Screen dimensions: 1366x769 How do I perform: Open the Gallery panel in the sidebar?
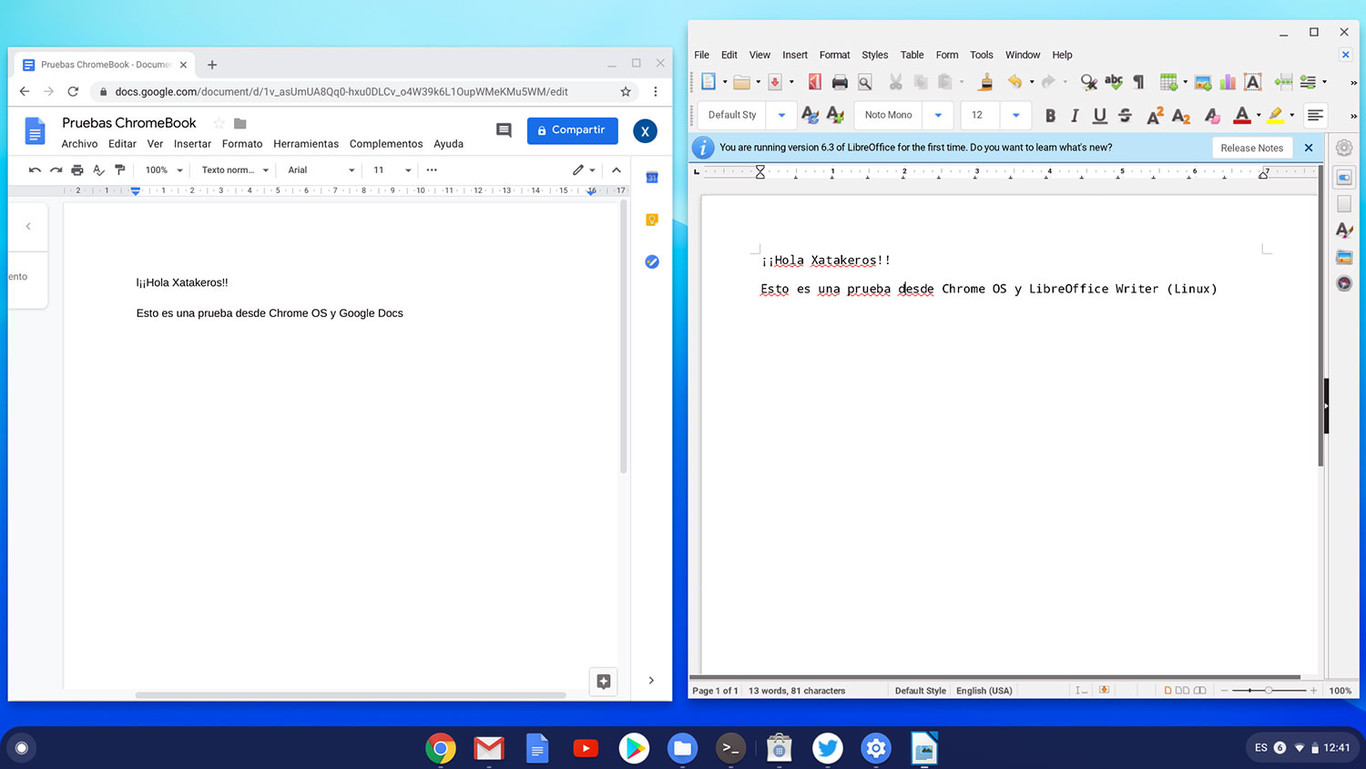(1344, 257)
